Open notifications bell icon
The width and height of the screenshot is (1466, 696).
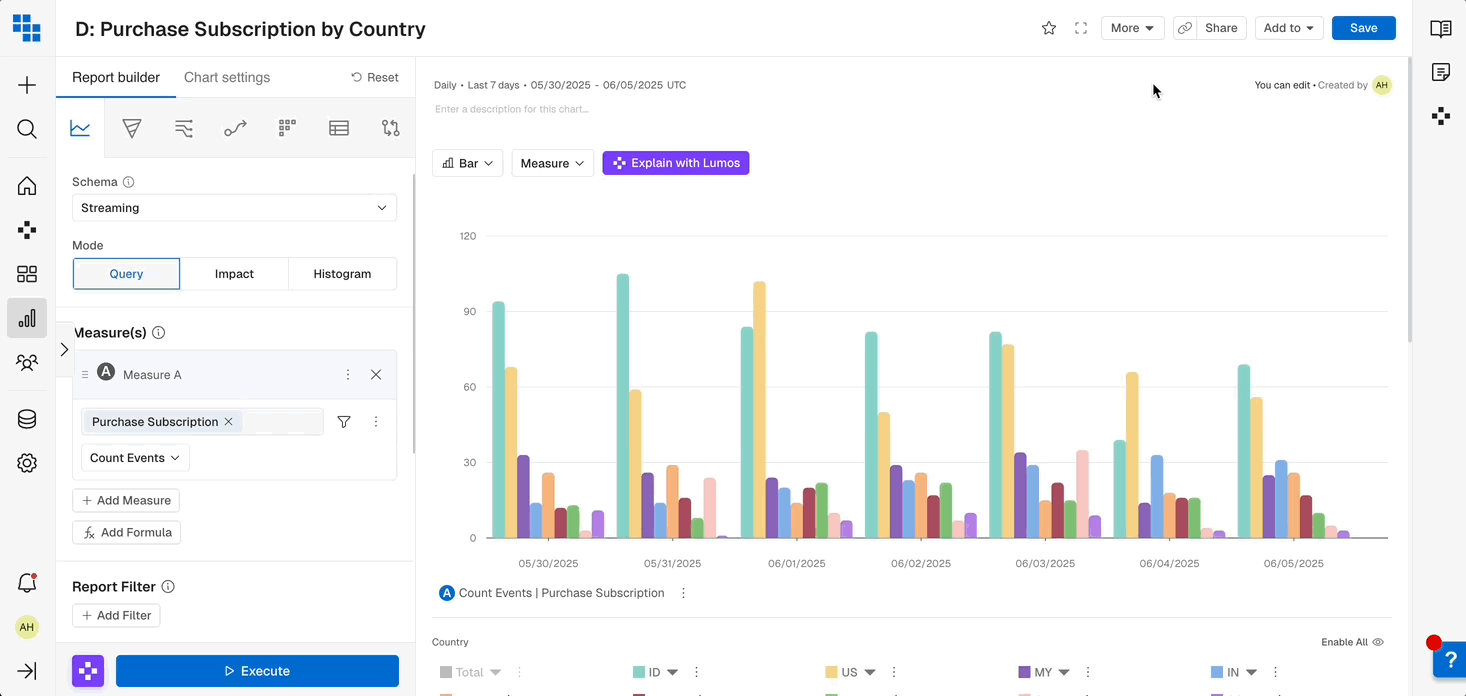27,584
